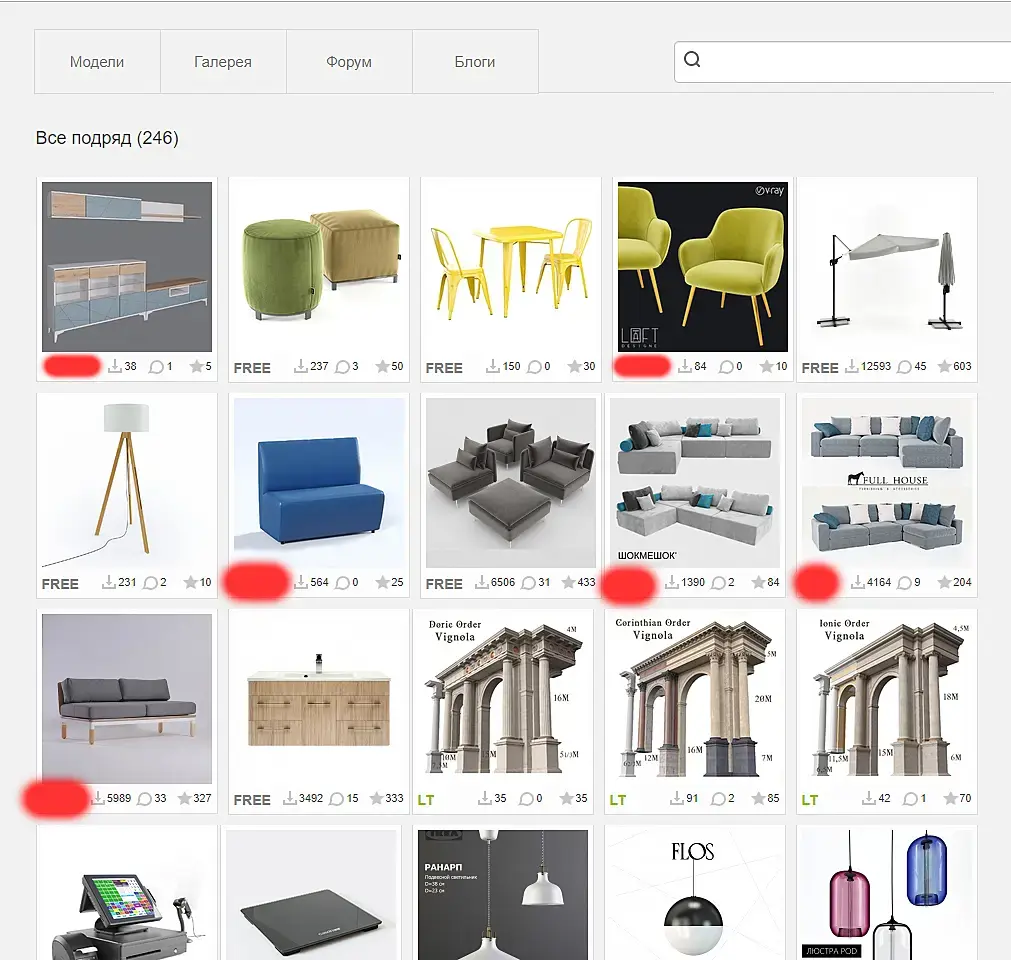Click star icon showing 84 on ШОКМЕШОК card
The width and height of the screenshot is (1011, 960).
coord(758,582)
